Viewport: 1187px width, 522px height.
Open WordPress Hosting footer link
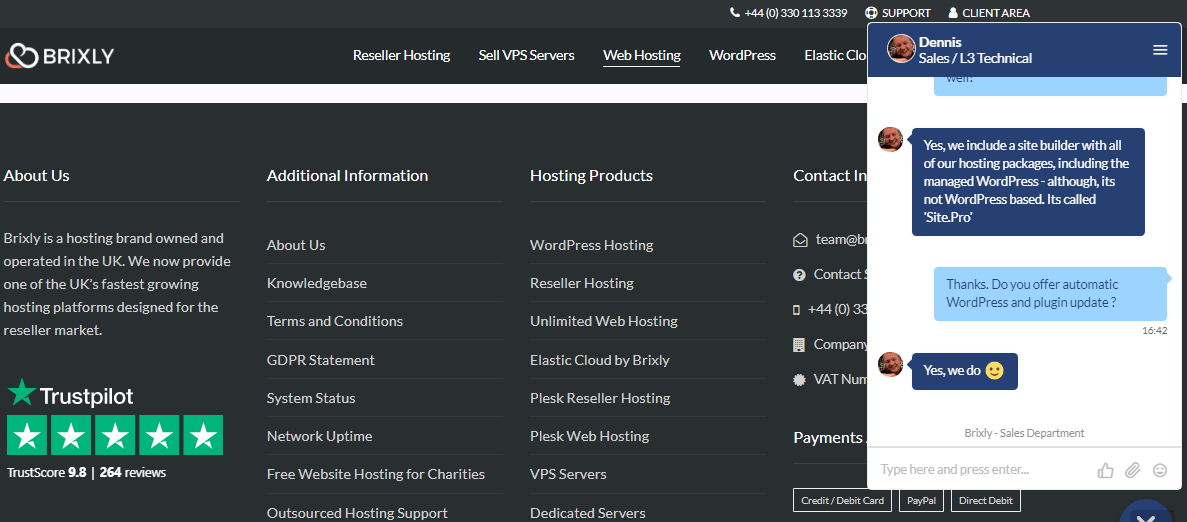(x=591, y=245)
